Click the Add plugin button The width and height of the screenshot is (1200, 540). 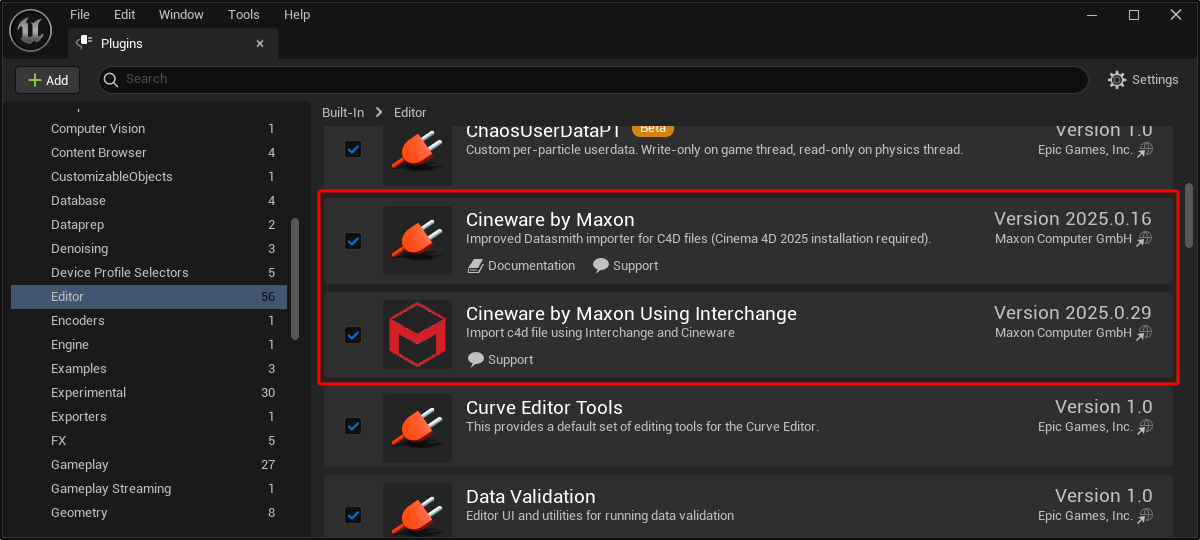(x=48, y=80)
